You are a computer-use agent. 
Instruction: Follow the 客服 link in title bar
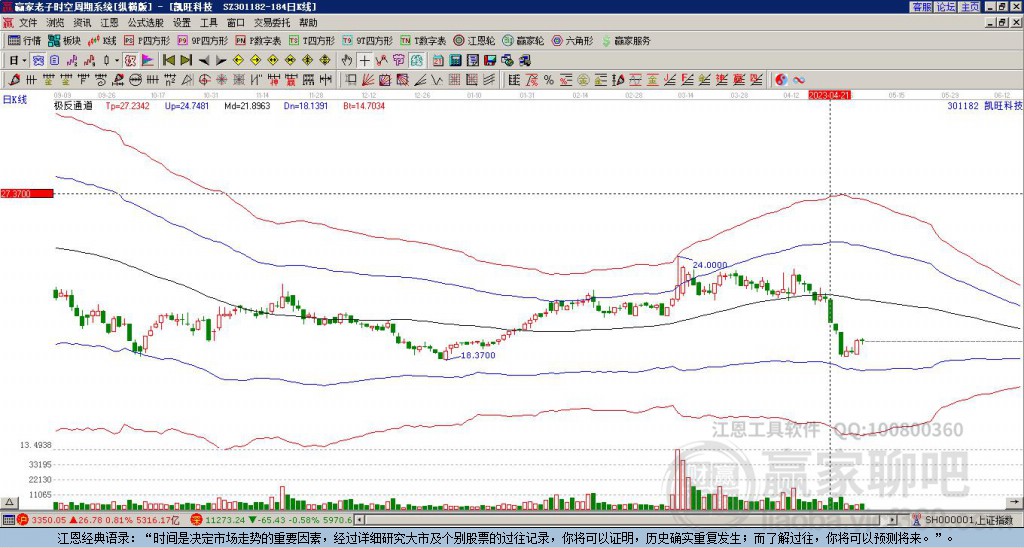tap(921, 7)
